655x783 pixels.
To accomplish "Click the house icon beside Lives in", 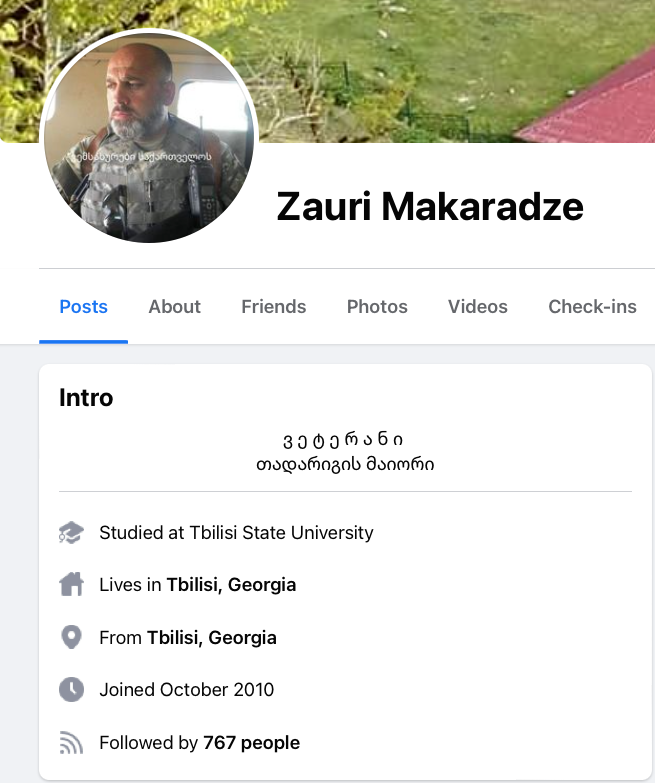I will click(71, 585).
